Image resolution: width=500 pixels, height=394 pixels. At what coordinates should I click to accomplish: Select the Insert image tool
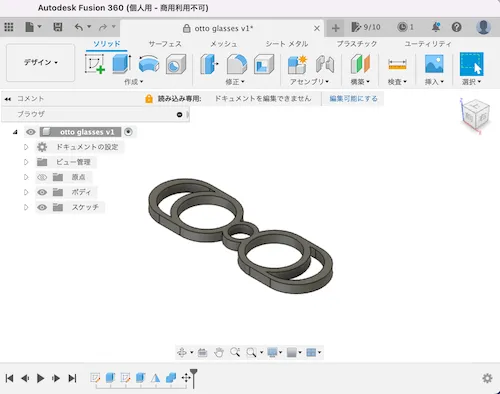click(434, 64)
